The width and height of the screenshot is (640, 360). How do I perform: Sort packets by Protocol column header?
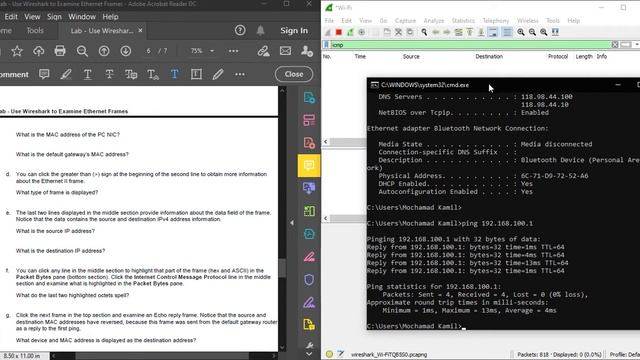coord(558,56)
